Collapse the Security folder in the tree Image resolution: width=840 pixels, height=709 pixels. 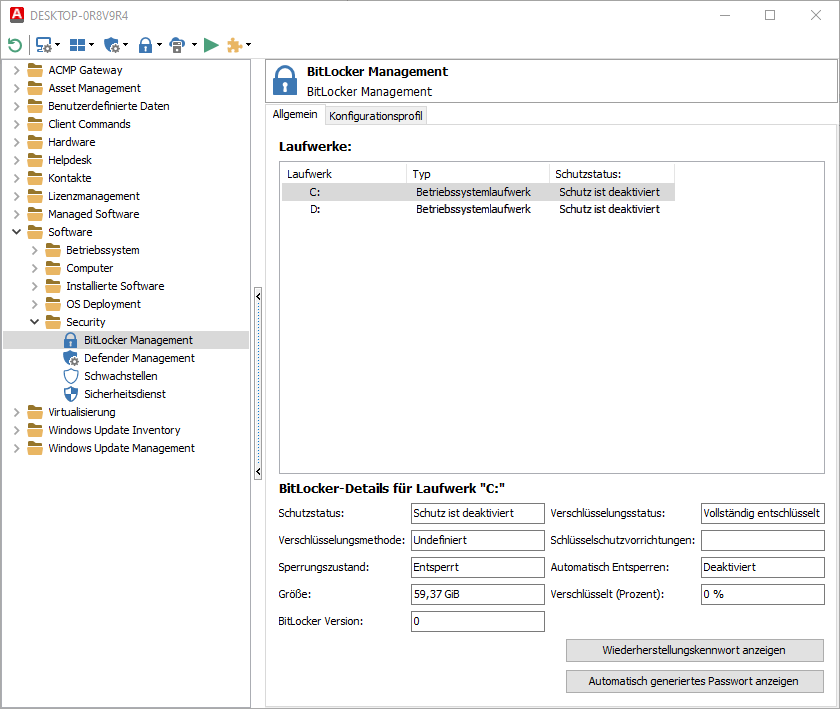(x=34, y=321)
